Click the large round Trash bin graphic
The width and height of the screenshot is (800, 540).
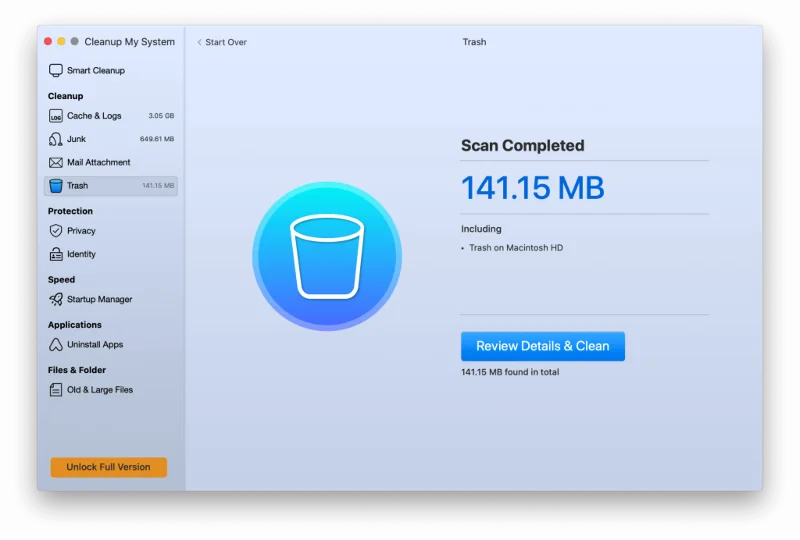pyautogui.click(x=327, y=256)
